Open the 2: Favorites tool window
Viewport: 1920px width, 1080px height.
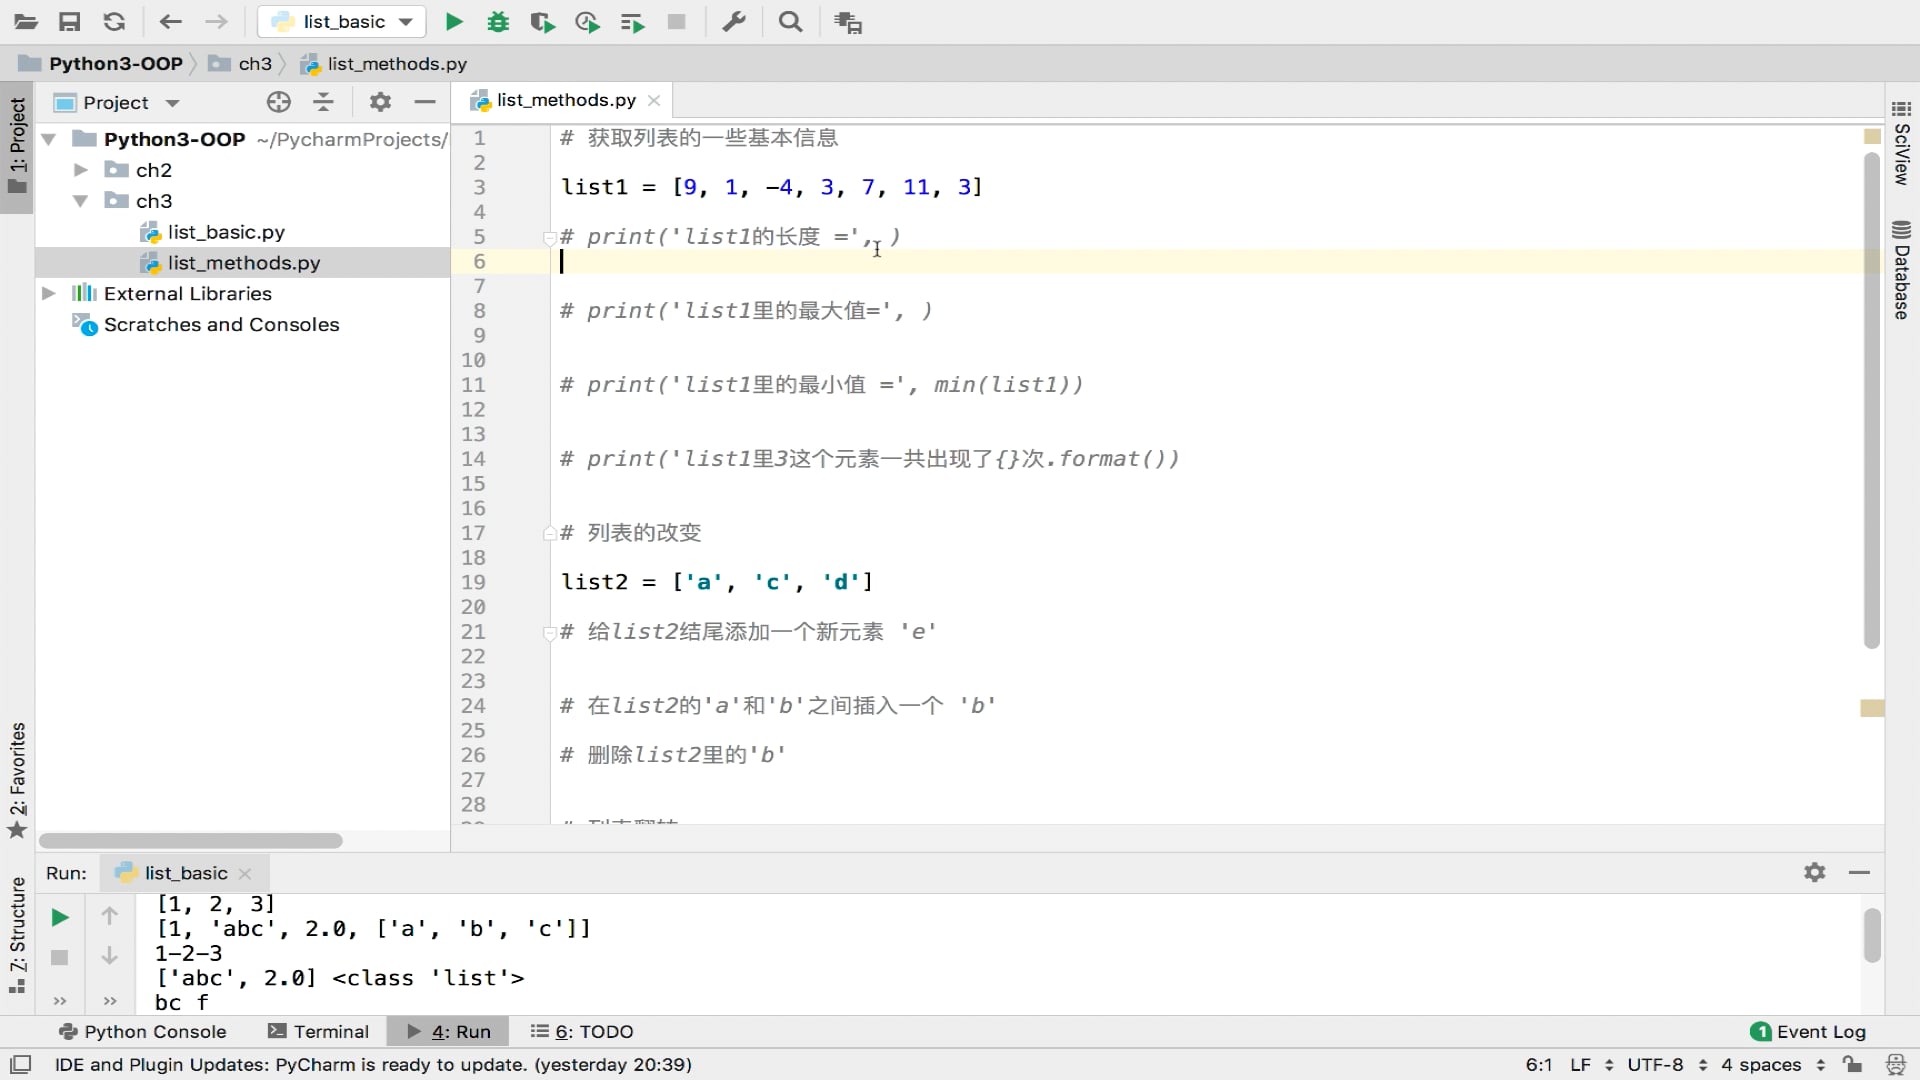[16, 775]
